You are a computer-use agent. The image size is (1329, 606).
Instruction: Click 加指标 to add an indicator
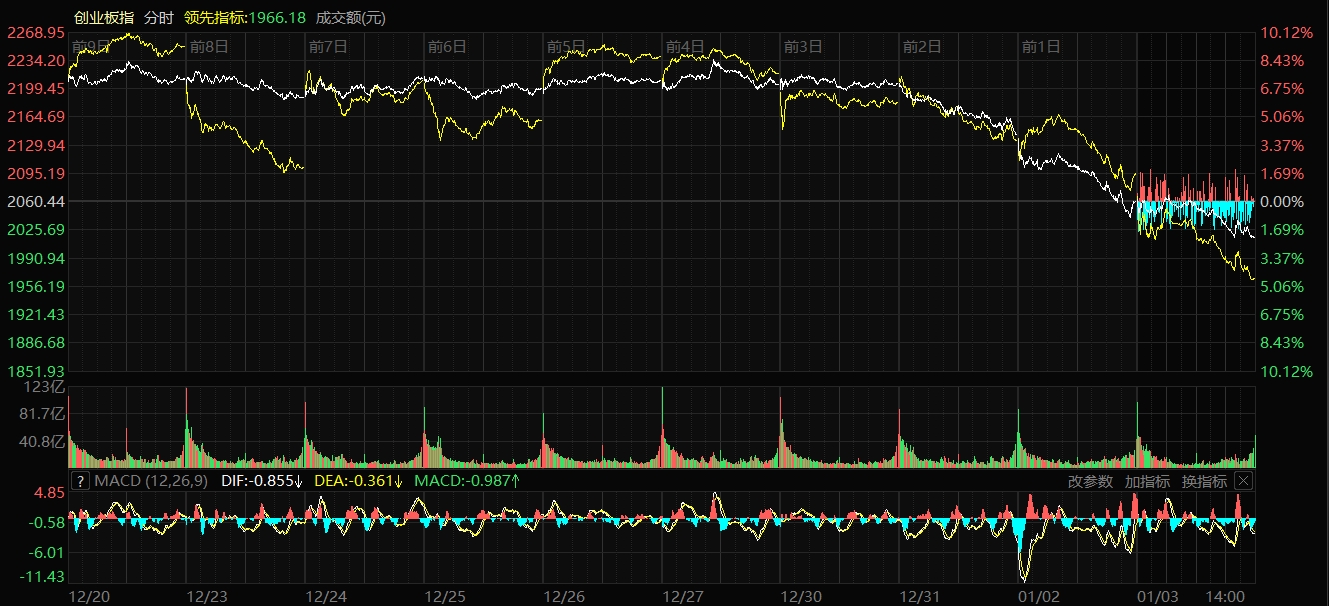click(x=1147, y=481)
